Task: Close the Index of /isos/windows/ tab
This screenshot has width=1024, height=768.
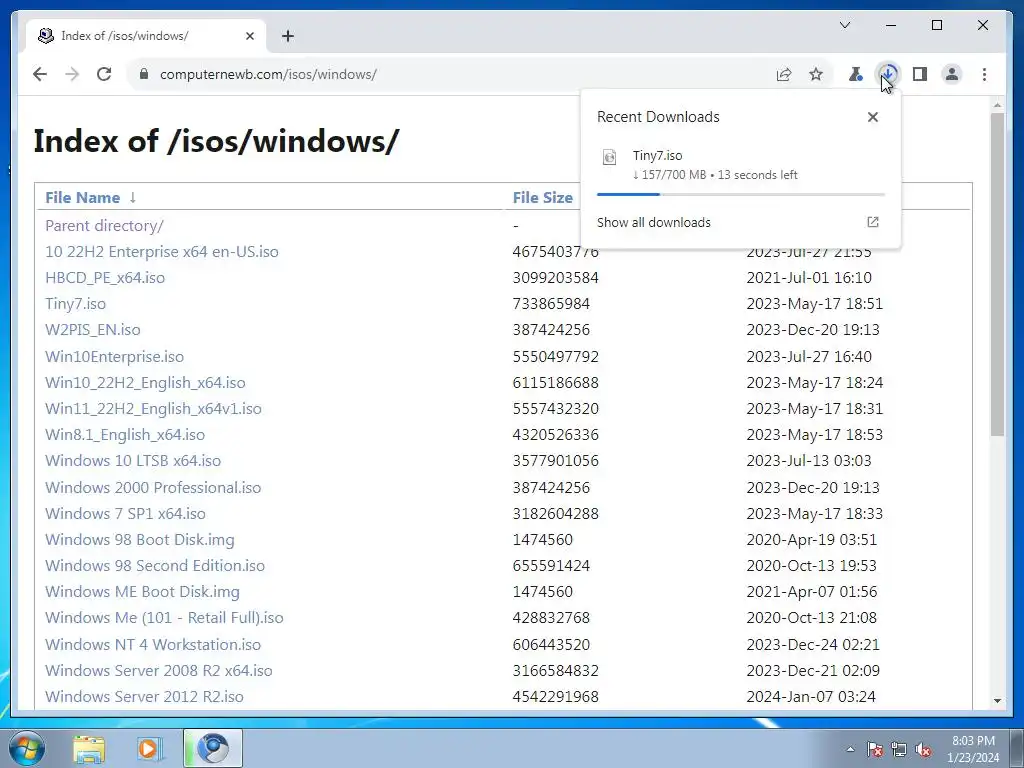Action: [249, 36]
